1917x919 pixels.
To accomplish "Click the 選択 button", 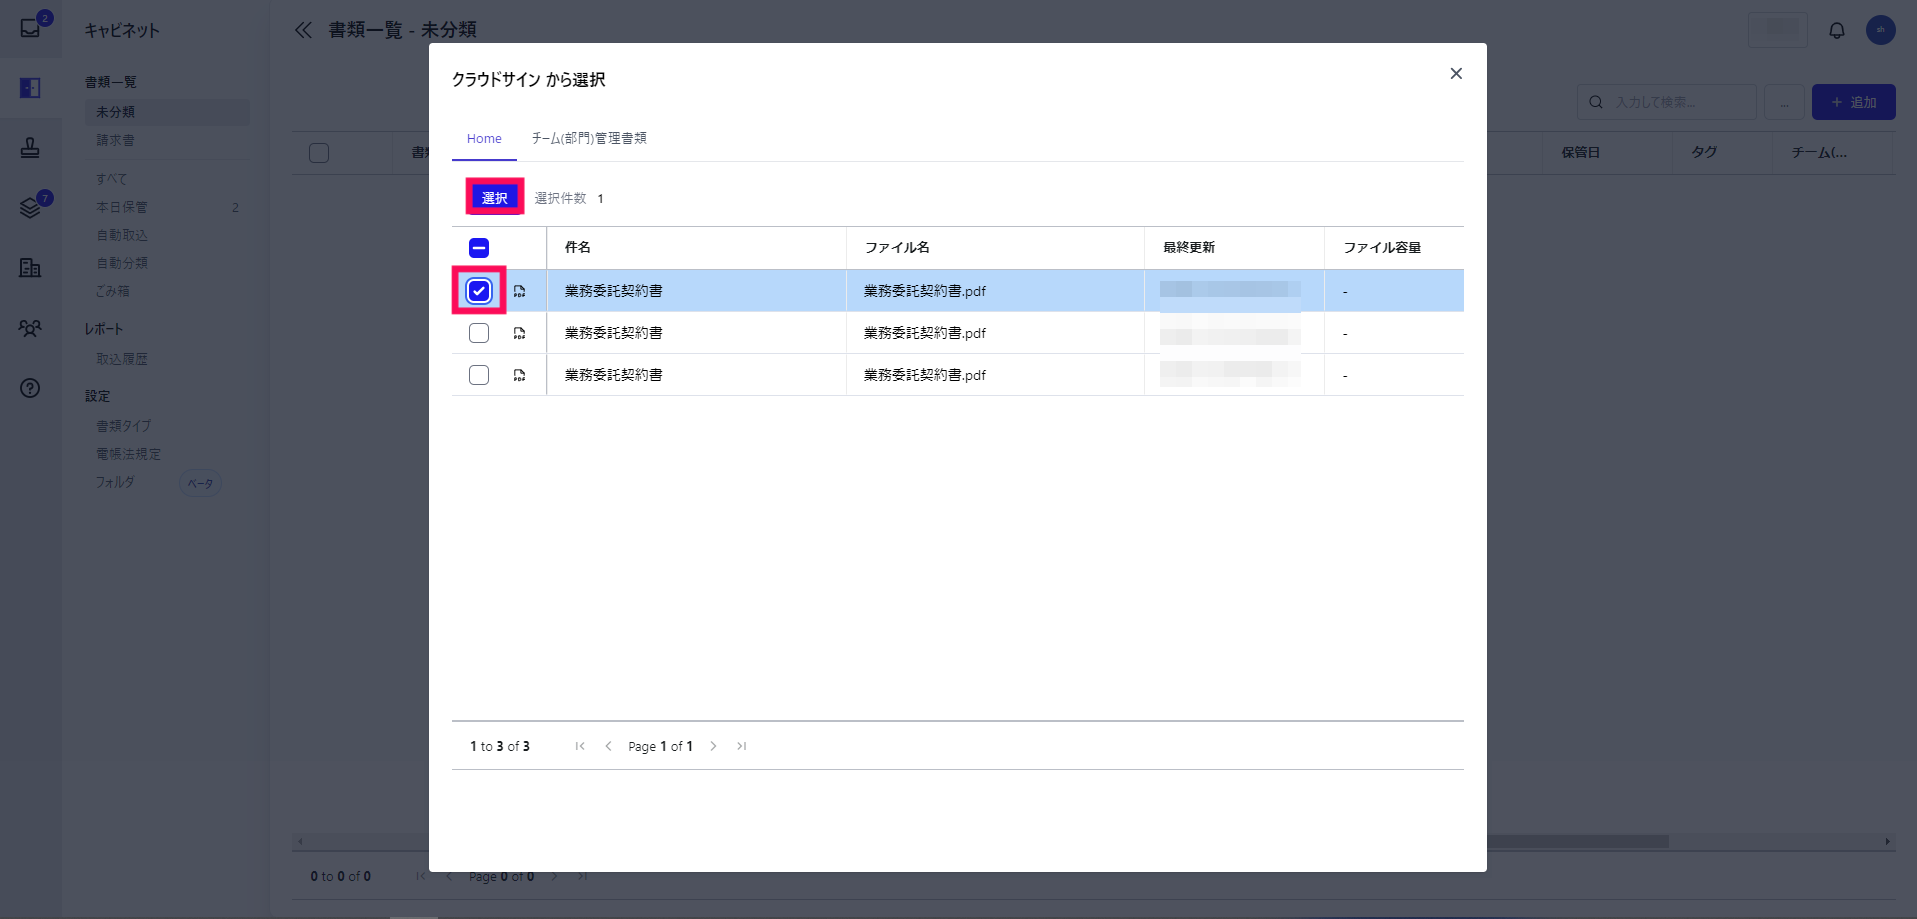I will [x=495, y=198].
